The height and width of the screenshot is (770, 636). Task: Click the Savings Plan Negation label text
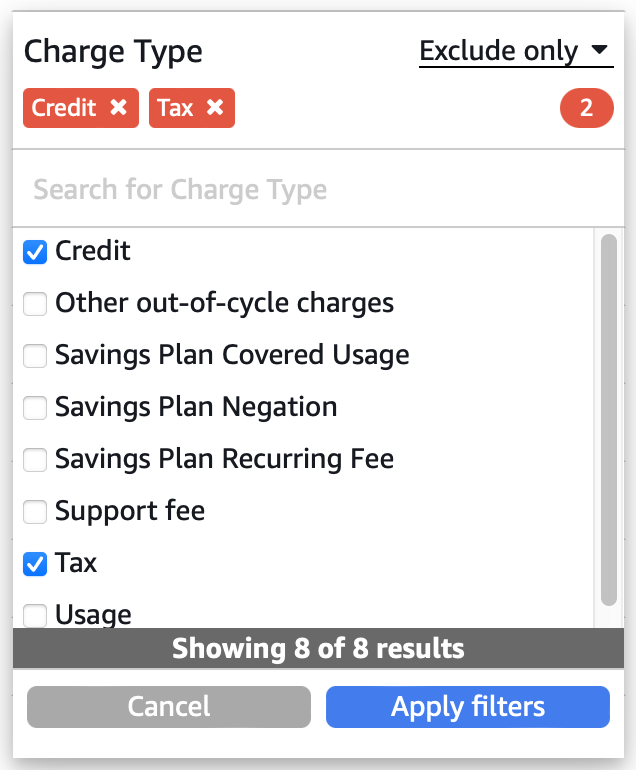196,408
